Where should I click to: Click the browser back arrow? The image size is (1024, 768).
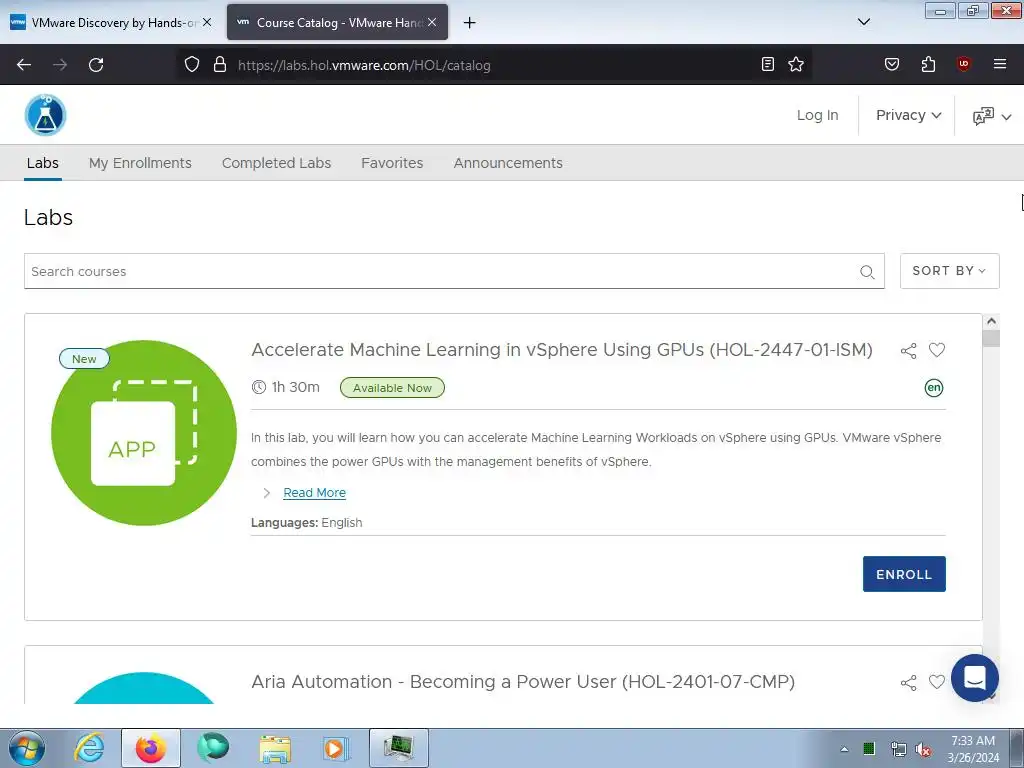pyautogui.click(x=24, y=65)
